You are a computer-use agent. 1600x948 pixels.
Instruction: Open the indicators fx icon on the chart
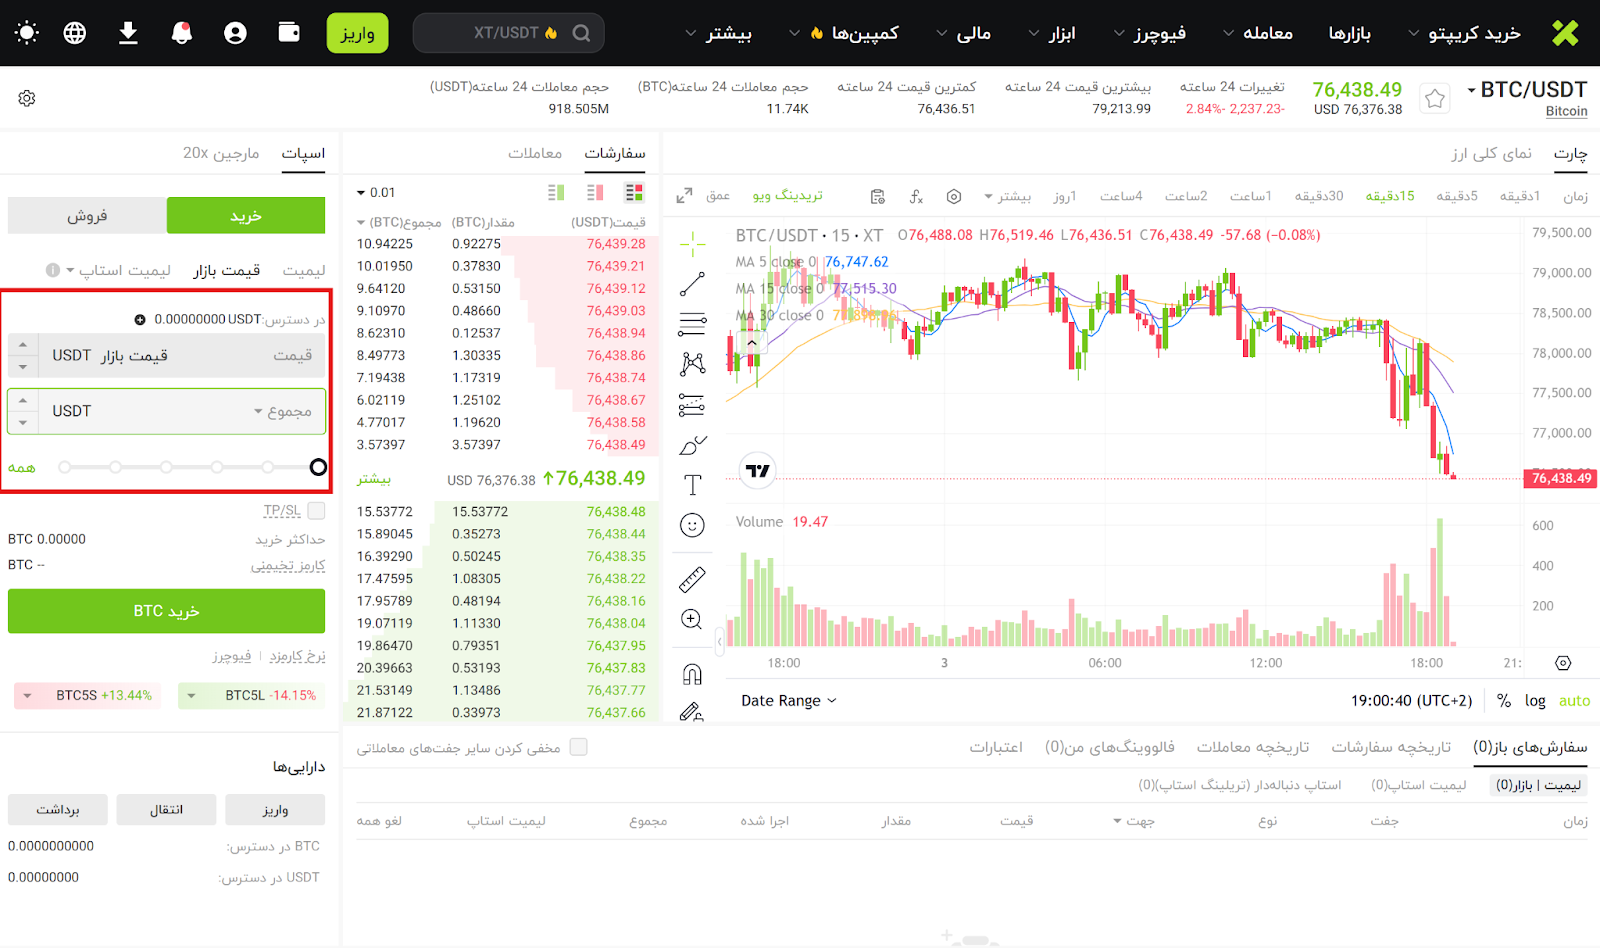(916, 196)
